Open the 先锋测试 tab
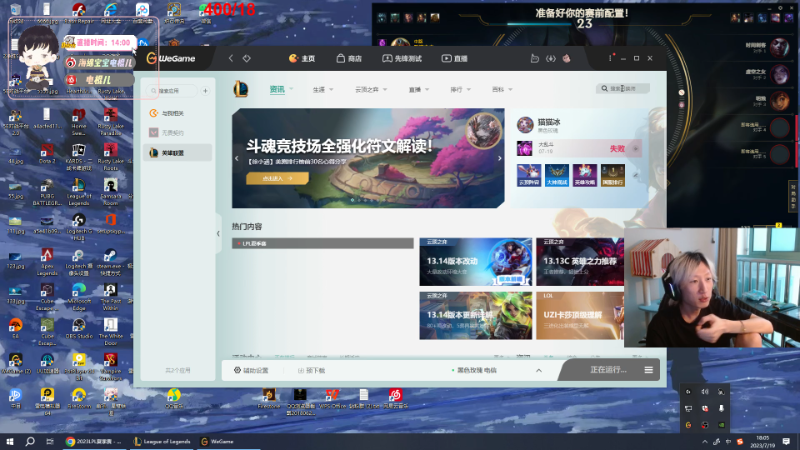Viewport: 800px width, 450px height. click(402, 59)
